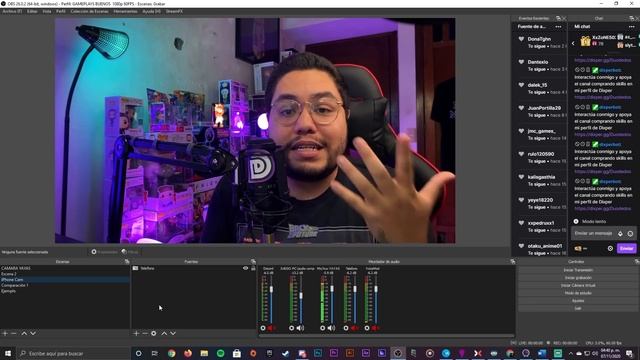The height and width of the screenshot is (360, 640).
Task: Open the StreamFX menu
Action: pos(174,11)
